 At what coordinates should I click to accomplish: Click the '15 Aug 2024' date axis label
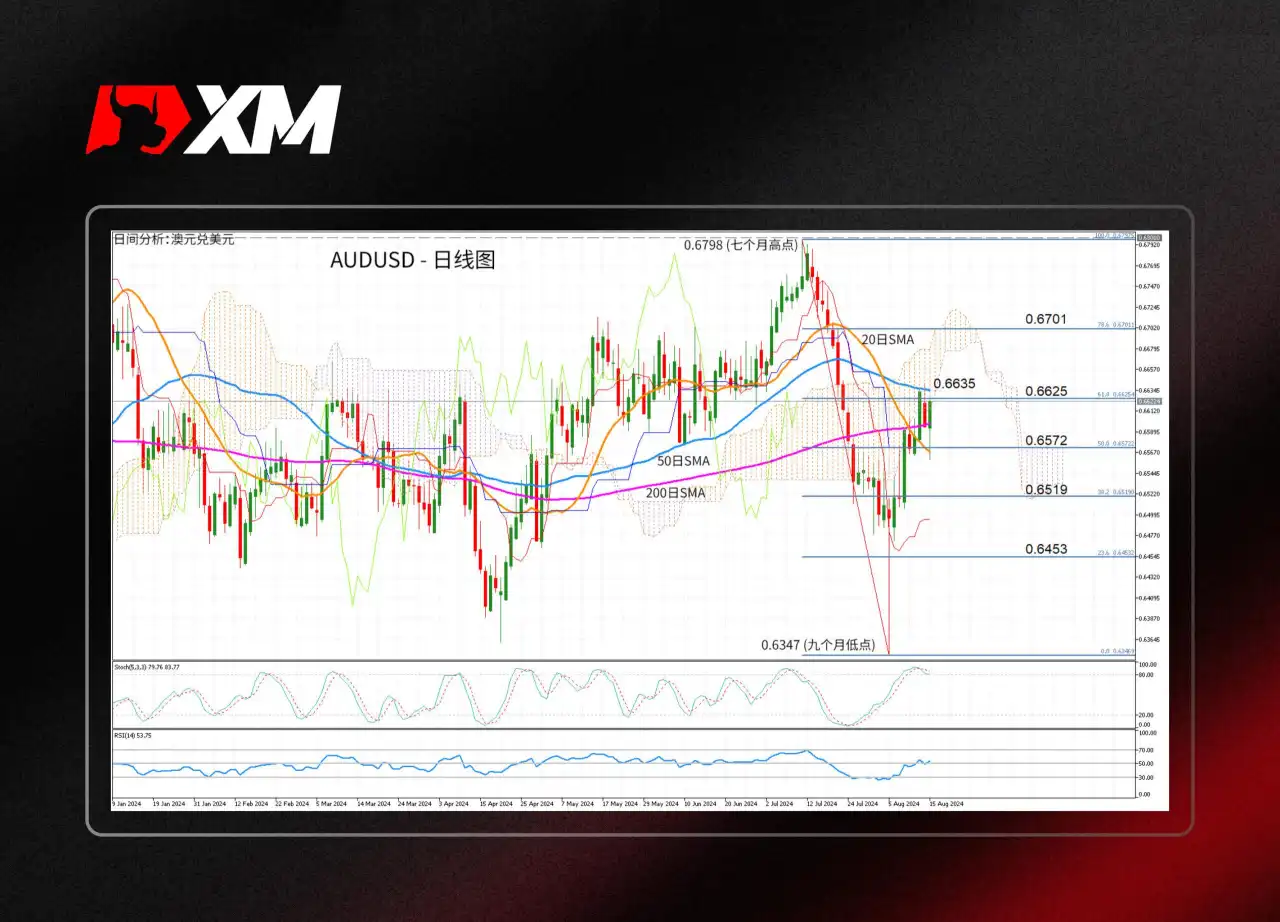pos(945,804)
